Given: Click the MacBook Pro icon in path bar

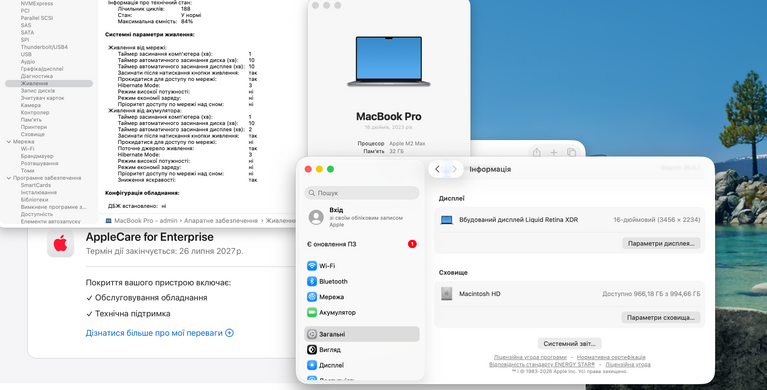Looking at the screenshot, I should (109, 221).
